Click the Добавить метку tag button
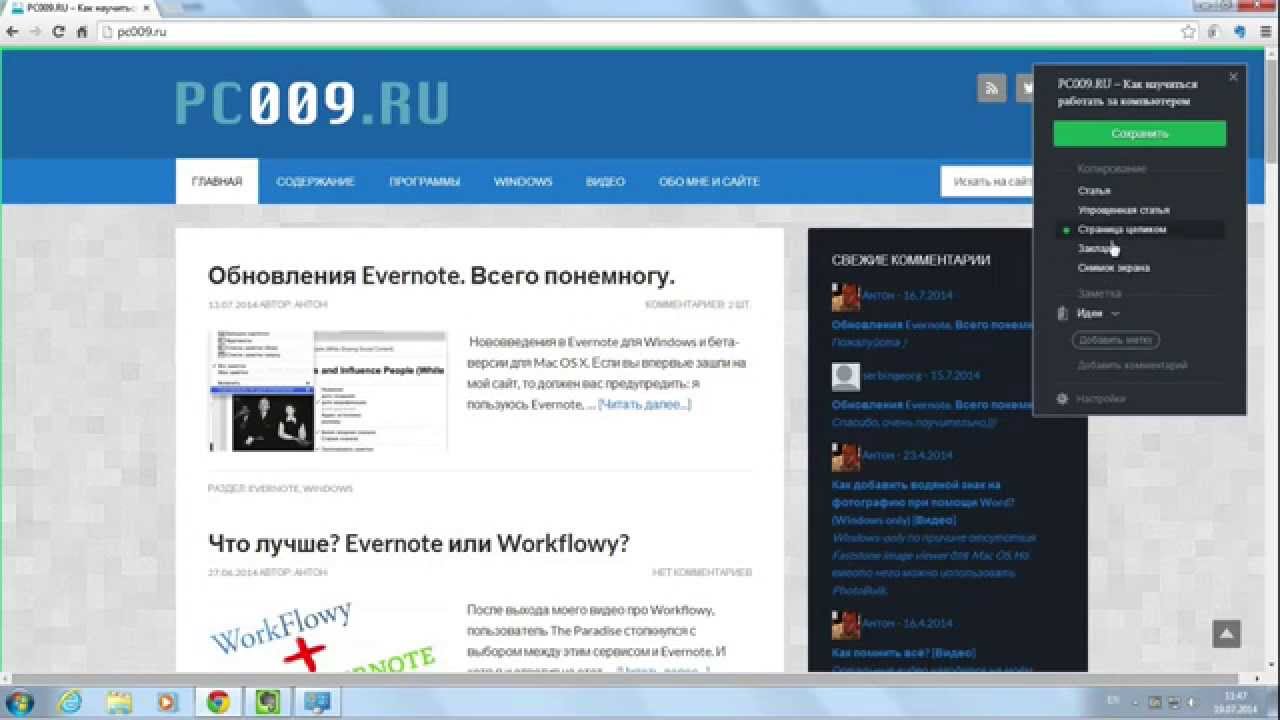 [x=1116, y=340]
